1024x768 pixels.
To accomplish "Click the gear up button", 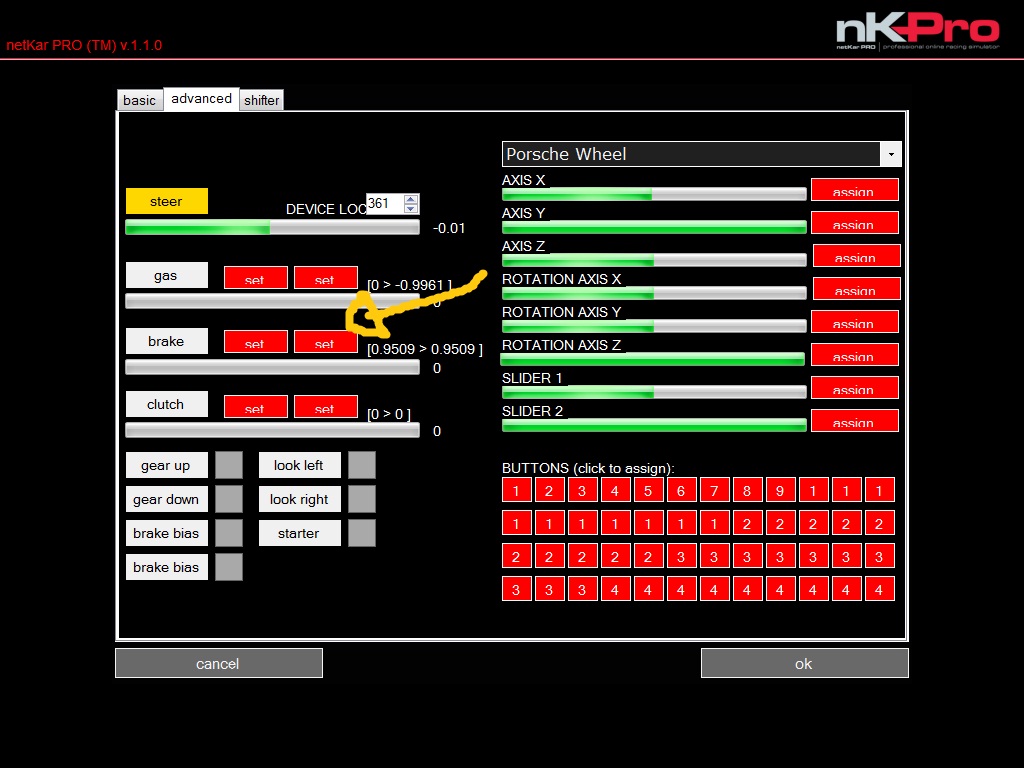I will pyautogui.click(x=167, y=465).
